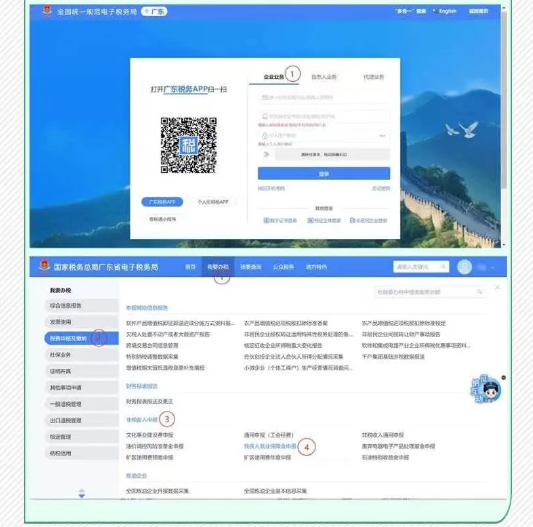
Task: Select the 个人所得税APP option
Action: pyautogui.click(x=213, y=202)
